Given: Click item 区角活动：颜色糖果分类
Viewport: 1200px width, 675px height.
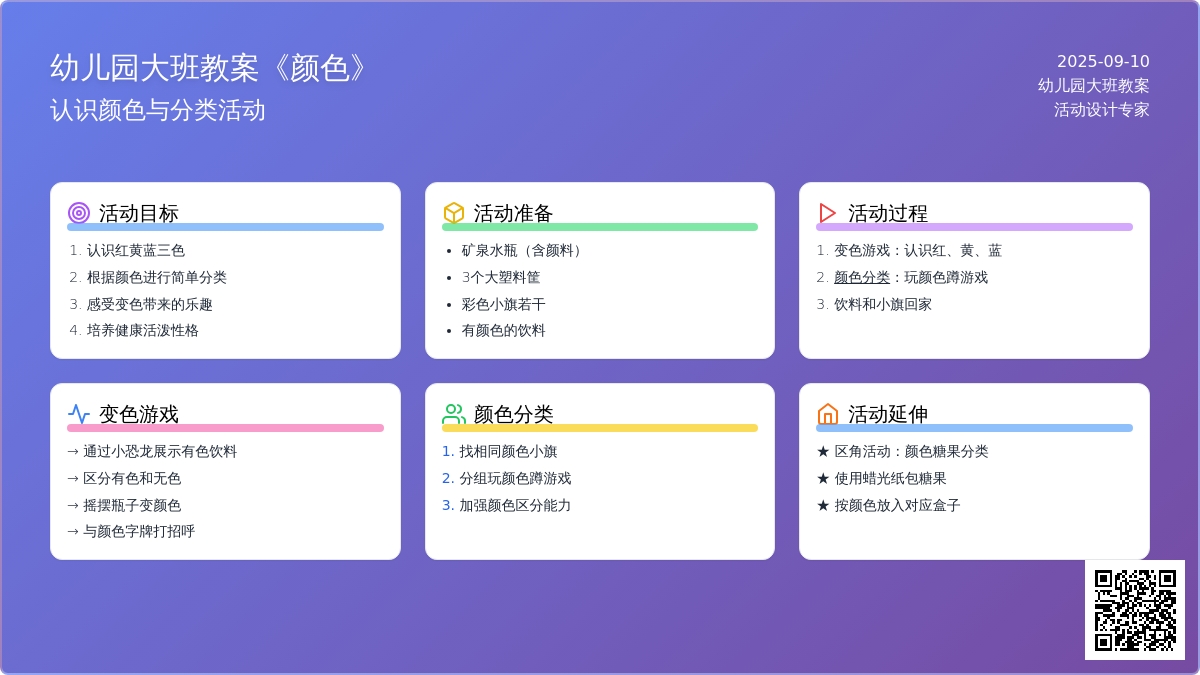Looking at the screenshot, I should pos(912,451).
